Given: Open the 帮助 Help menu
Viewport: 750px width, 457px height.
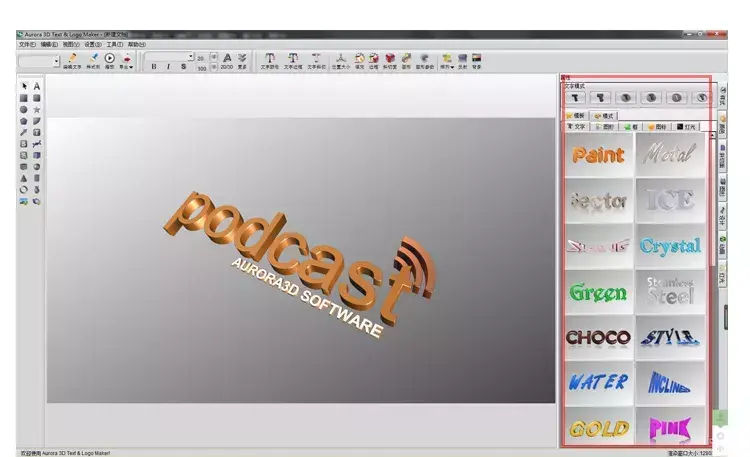Looking at the screenshot, I should (x=136, y=45).
